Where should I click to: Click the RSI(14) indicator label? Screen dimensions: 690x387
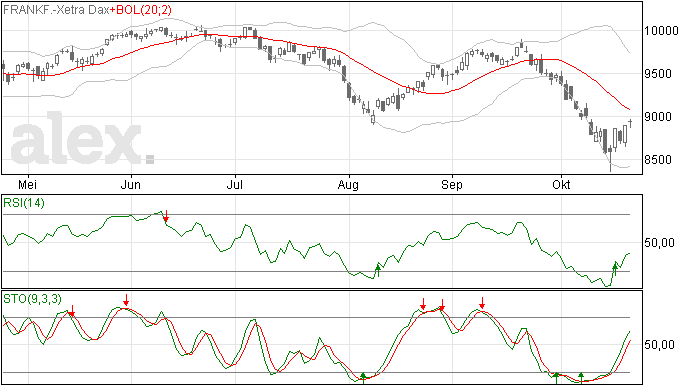coord(24,203)
